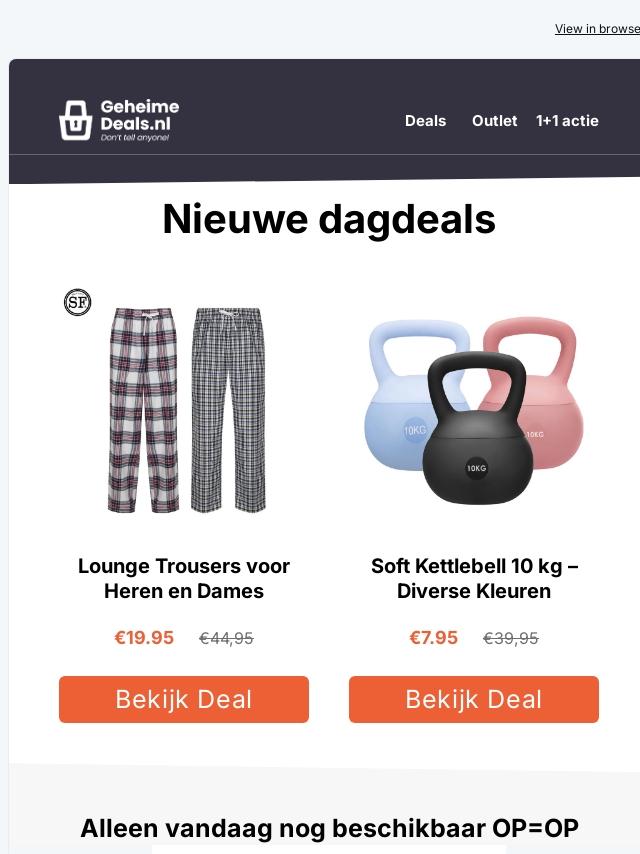Click the €7.95 sale price
This screenshot has height=854, width=640.
point(434,638)
